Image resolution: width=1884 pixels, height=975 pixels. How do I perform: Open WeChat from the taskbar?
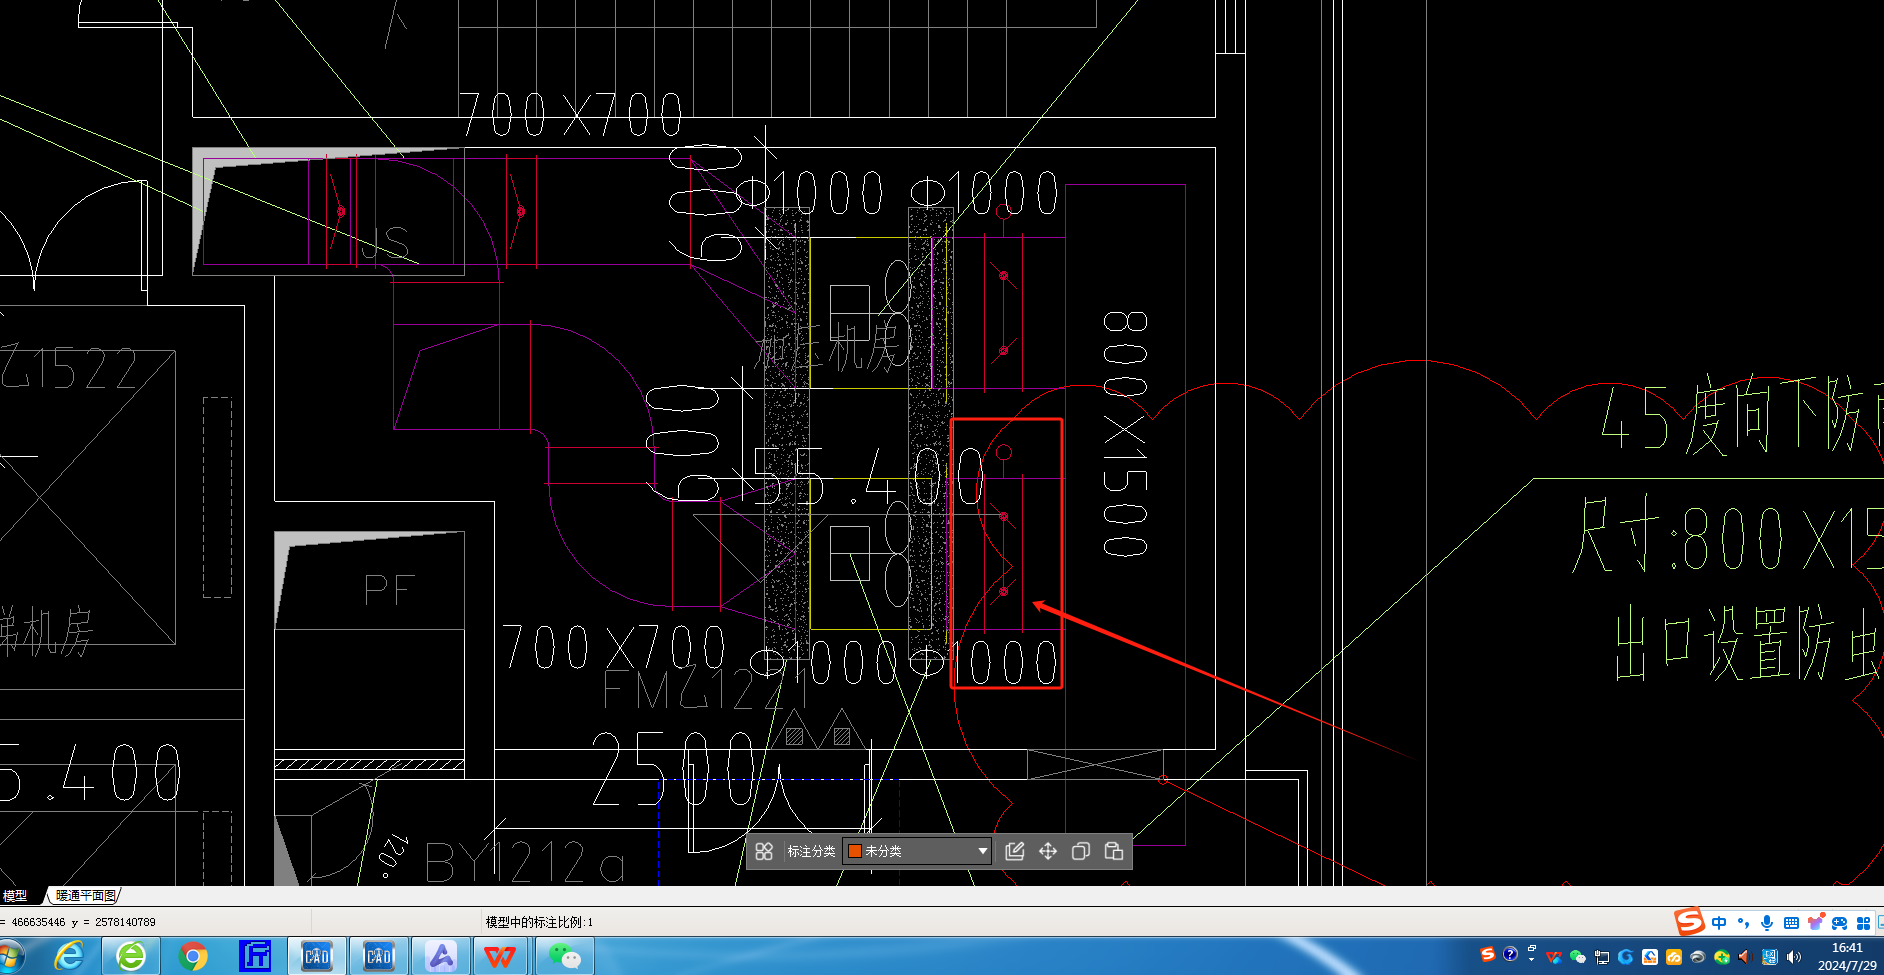565,957
